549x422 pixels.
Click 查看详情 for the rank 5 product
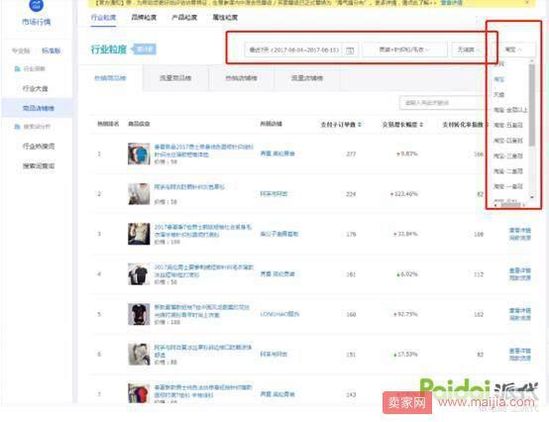click(x=520, y=311)
